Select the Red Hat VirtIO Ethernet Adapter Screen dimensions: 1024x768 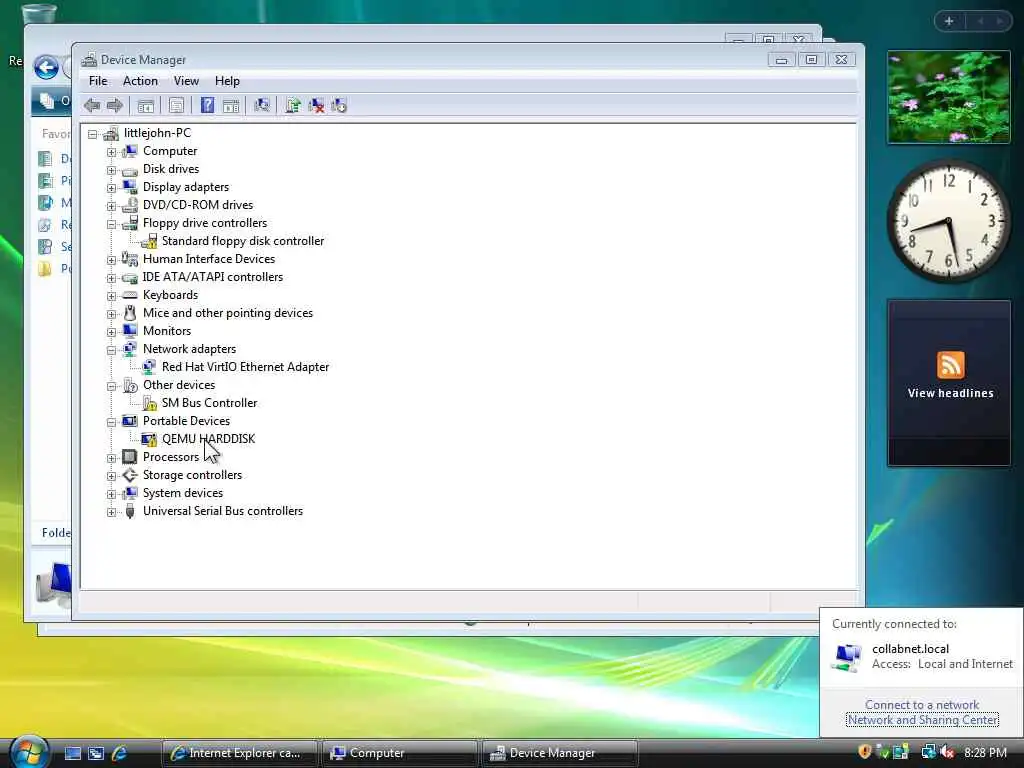click(245, 367)
